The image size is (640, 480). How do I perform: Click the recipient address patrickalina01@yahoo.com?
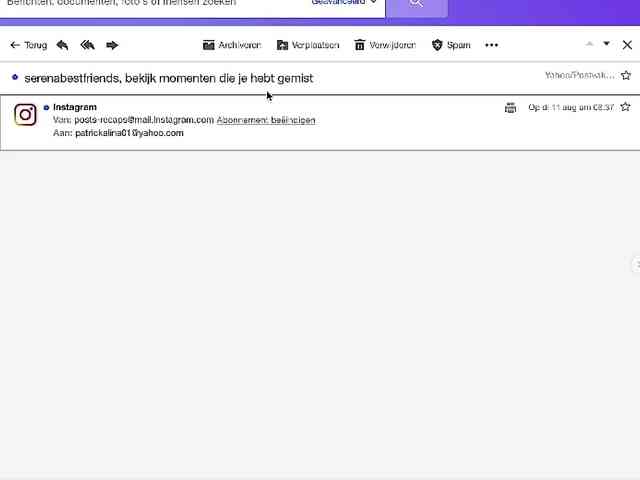point(129,133)
